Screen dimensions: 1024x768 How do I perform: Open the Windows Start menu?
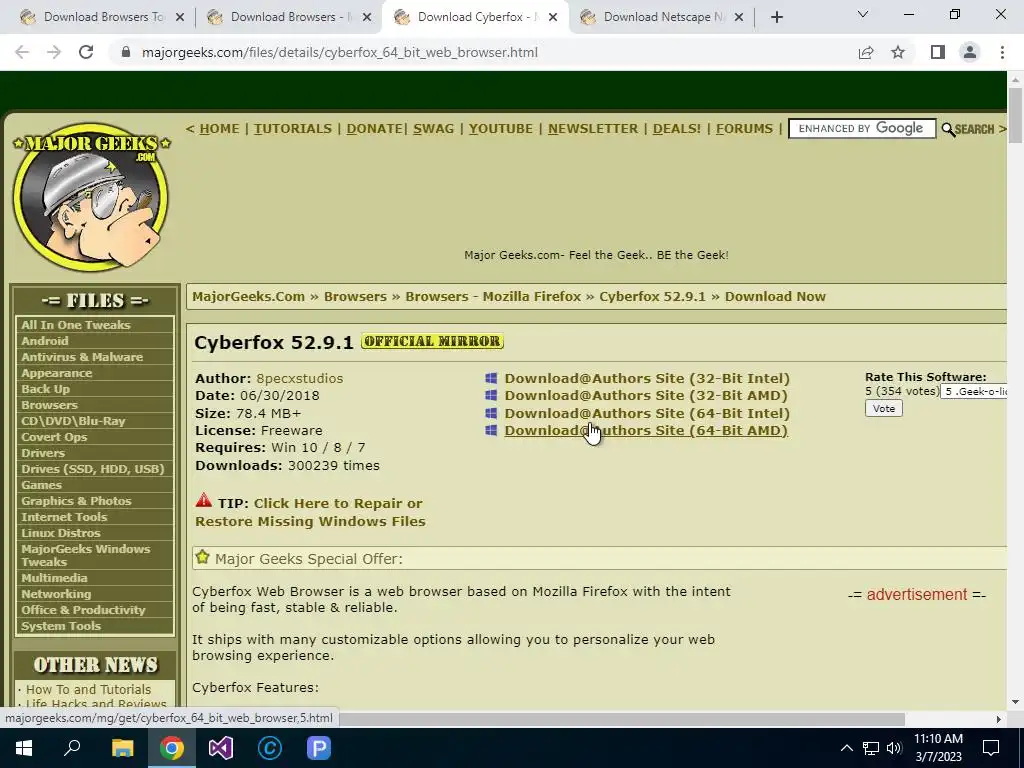coord(24,748)
